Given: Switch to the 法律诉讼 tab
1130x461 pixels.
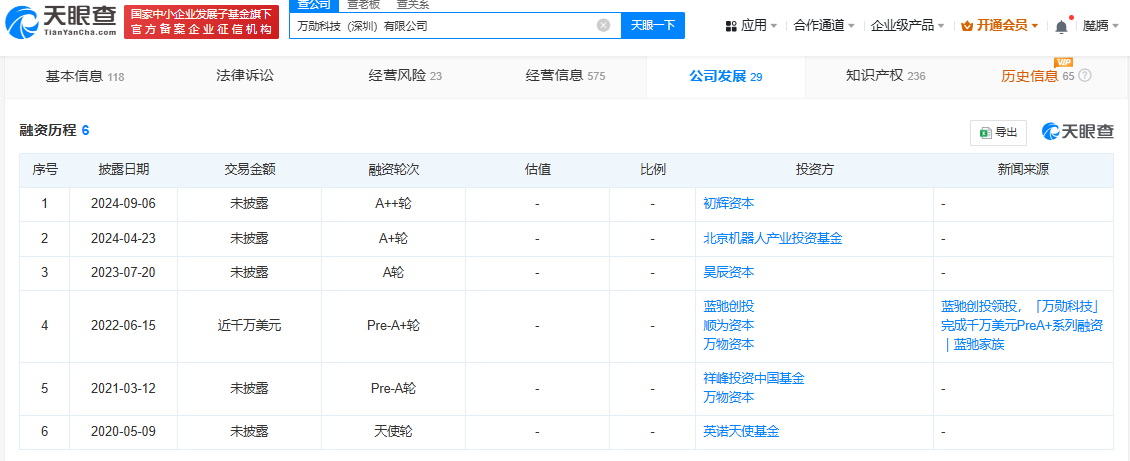Looking at the screenshot, I should [x=245, y=76].
